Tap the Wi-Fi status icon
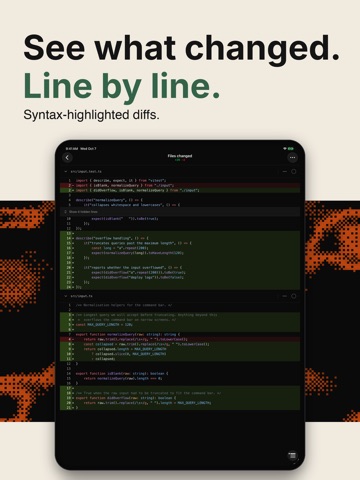Screen dimensions: 360x480 [x=285, y=148]
